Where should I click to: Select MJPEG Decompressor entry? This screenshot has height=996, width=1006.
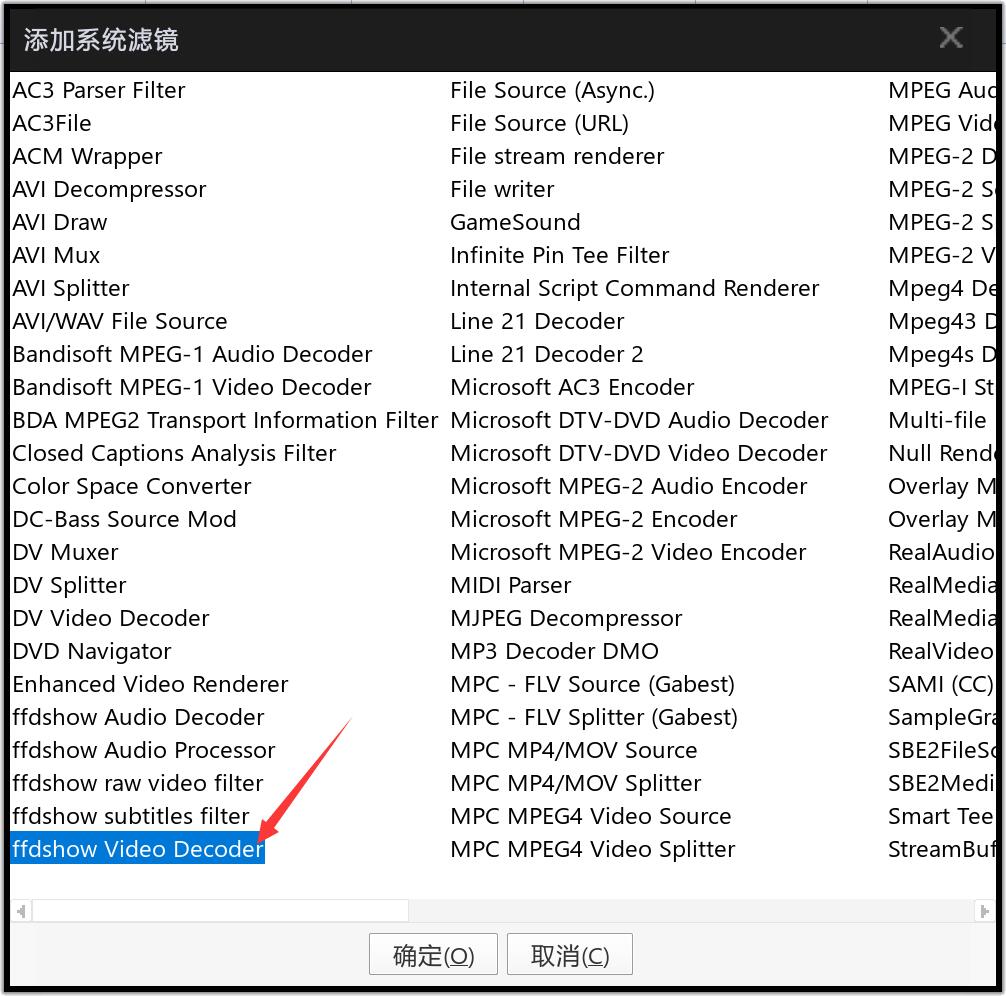point(566,618)
